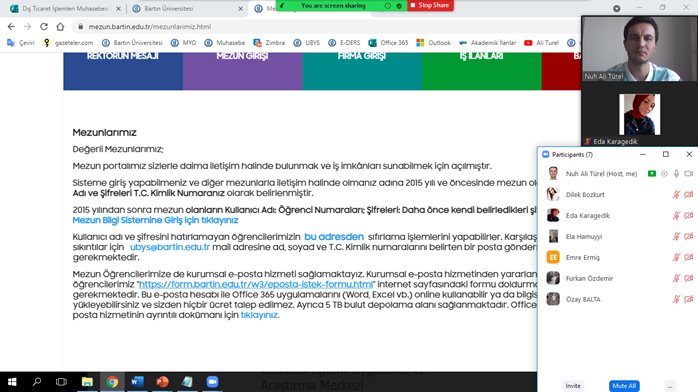Click the ubys@bartin.edu.tr email link
The height and width of the screenshot is (392, 698).
[170, 247]
